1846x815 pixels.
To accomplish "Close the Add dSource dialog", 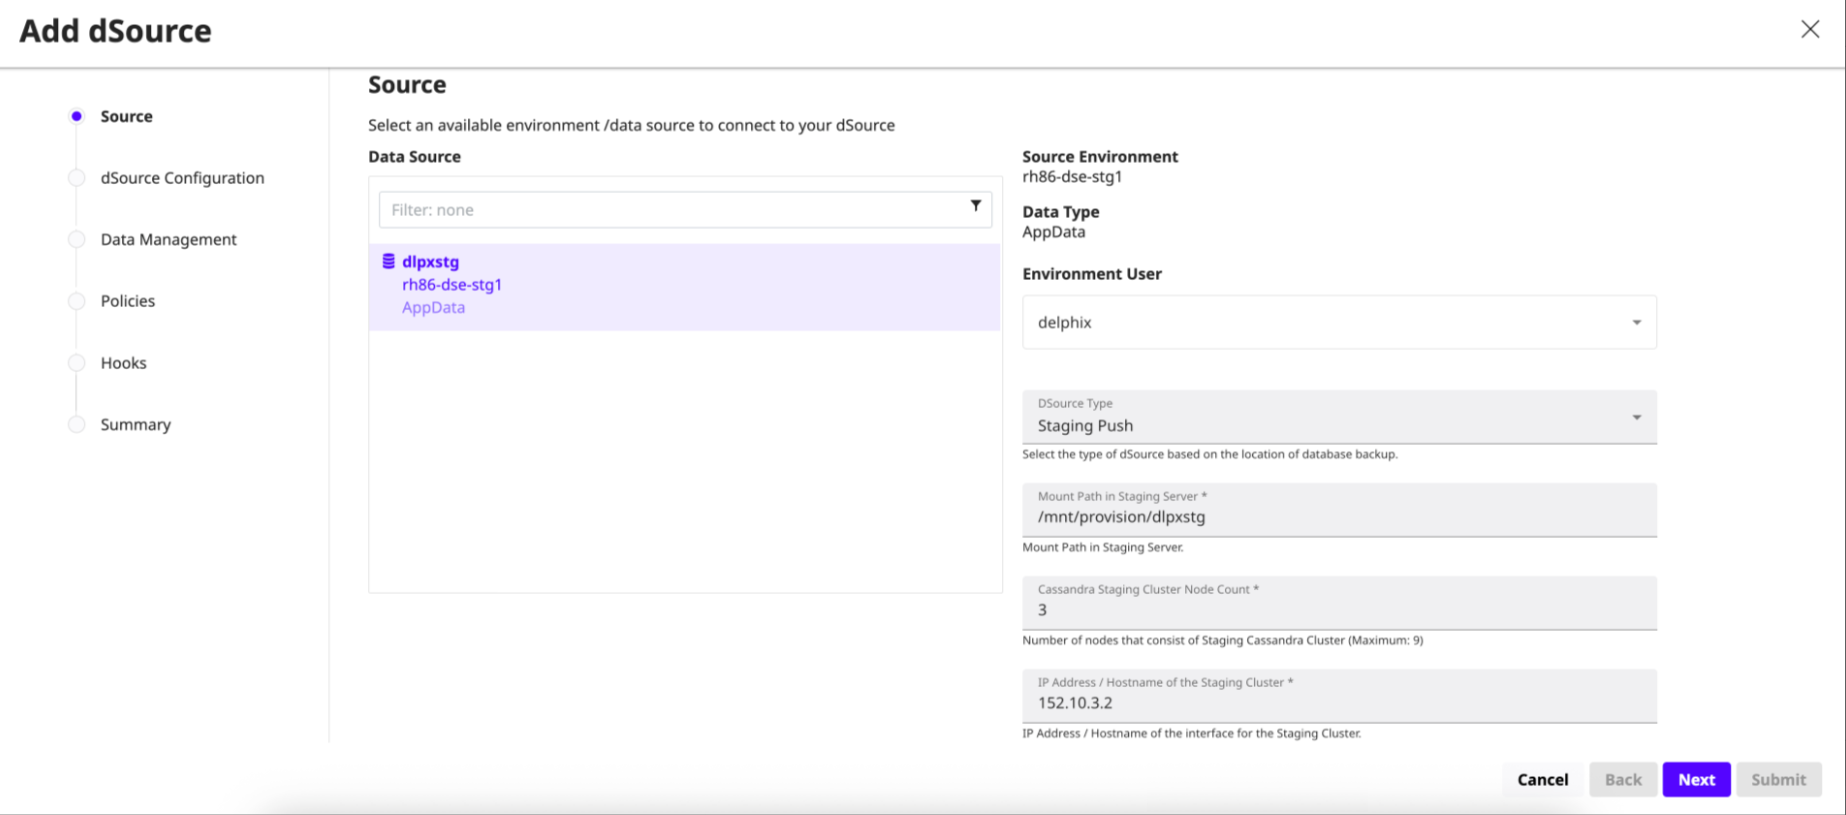I will 1809,29.
